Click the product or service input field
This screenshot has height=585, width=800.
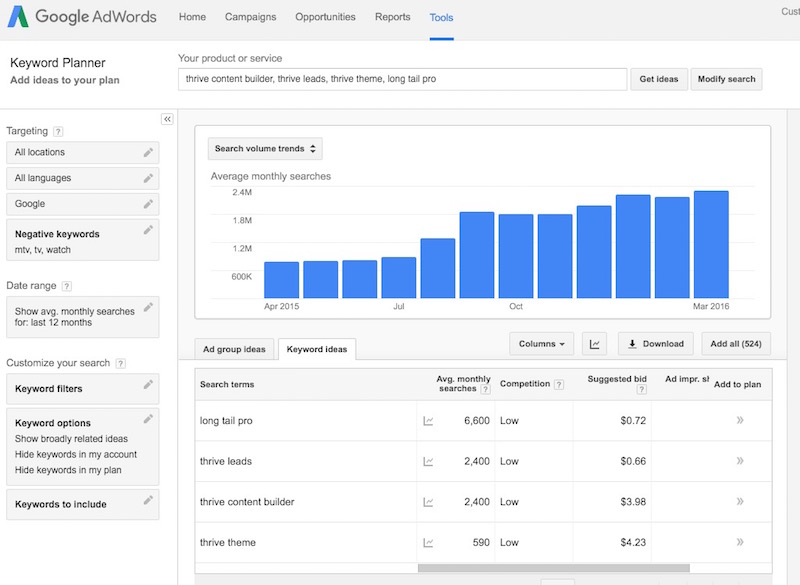pyautogui.click(x=402, y=79)
